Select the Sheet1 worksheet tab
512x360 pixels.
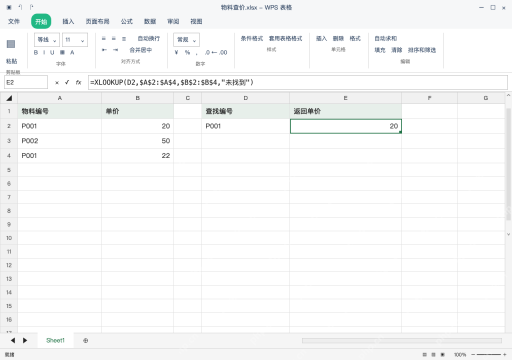(x=55, y=340)
